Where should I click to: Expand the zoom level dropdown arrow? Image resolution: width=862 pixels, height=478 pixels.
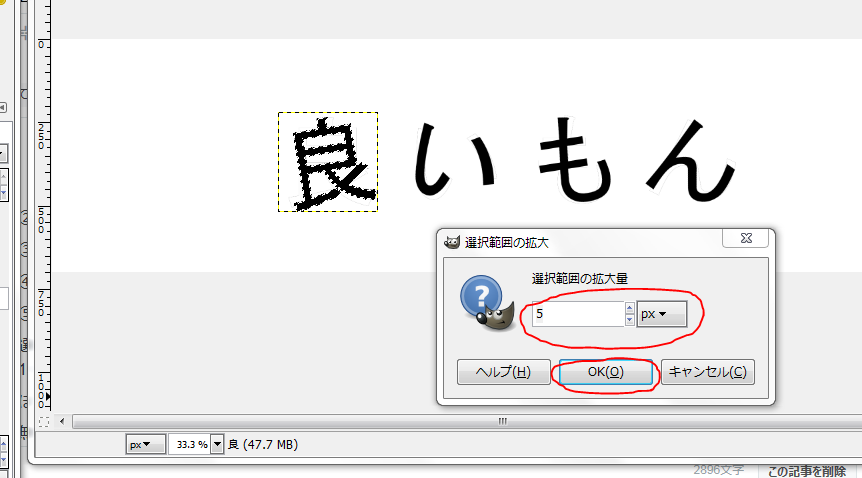[x=218, y=444]
